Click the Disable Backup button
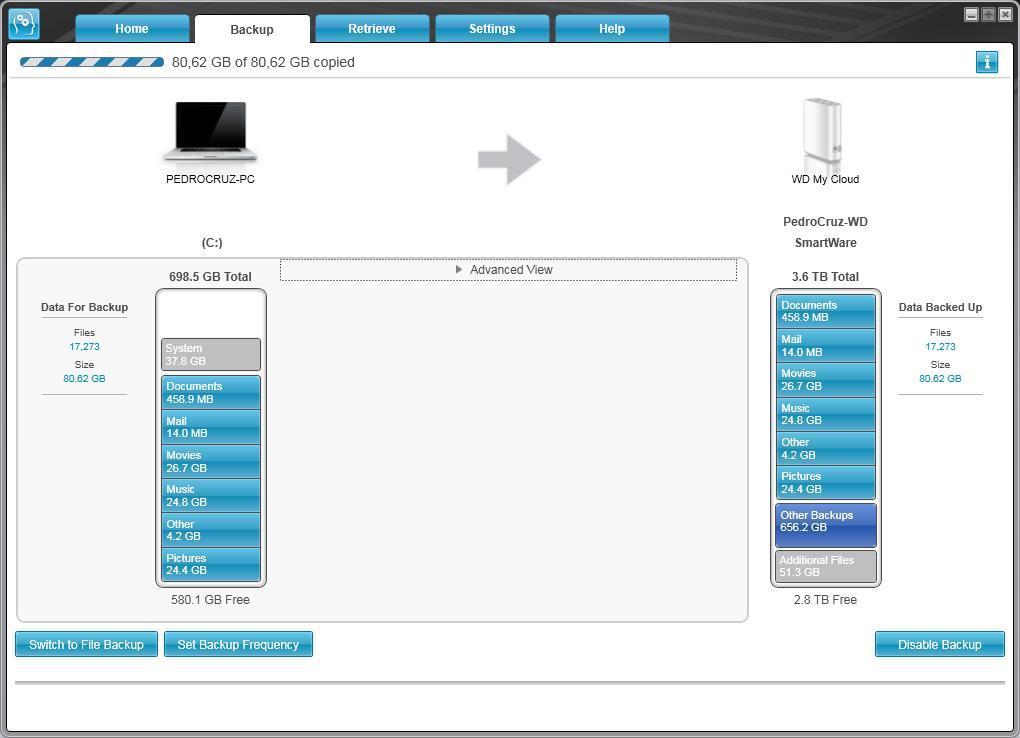The image size is (1020, 738). [x=939, y=644]
